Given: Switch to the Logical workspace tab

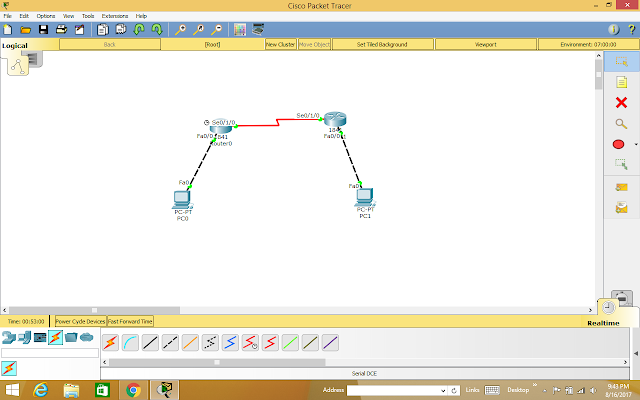Looking at the screenshot, I should click(15, 46).
